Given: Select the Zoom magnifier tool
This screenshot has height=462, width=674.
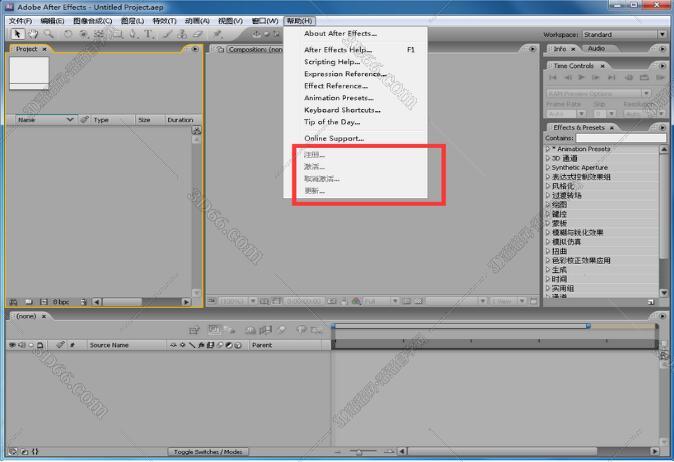Looking at the screenshot, I should 49,34.
